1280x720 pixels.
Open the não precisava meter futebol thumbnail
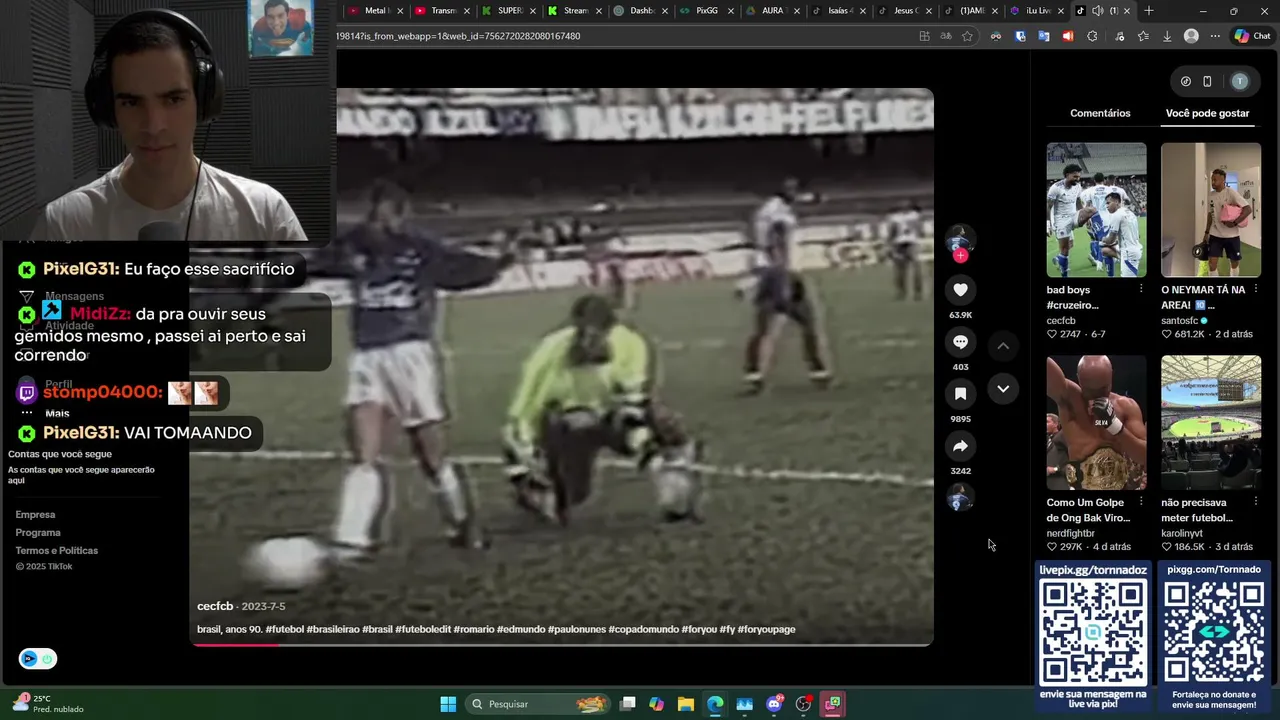pos(1211,422)
